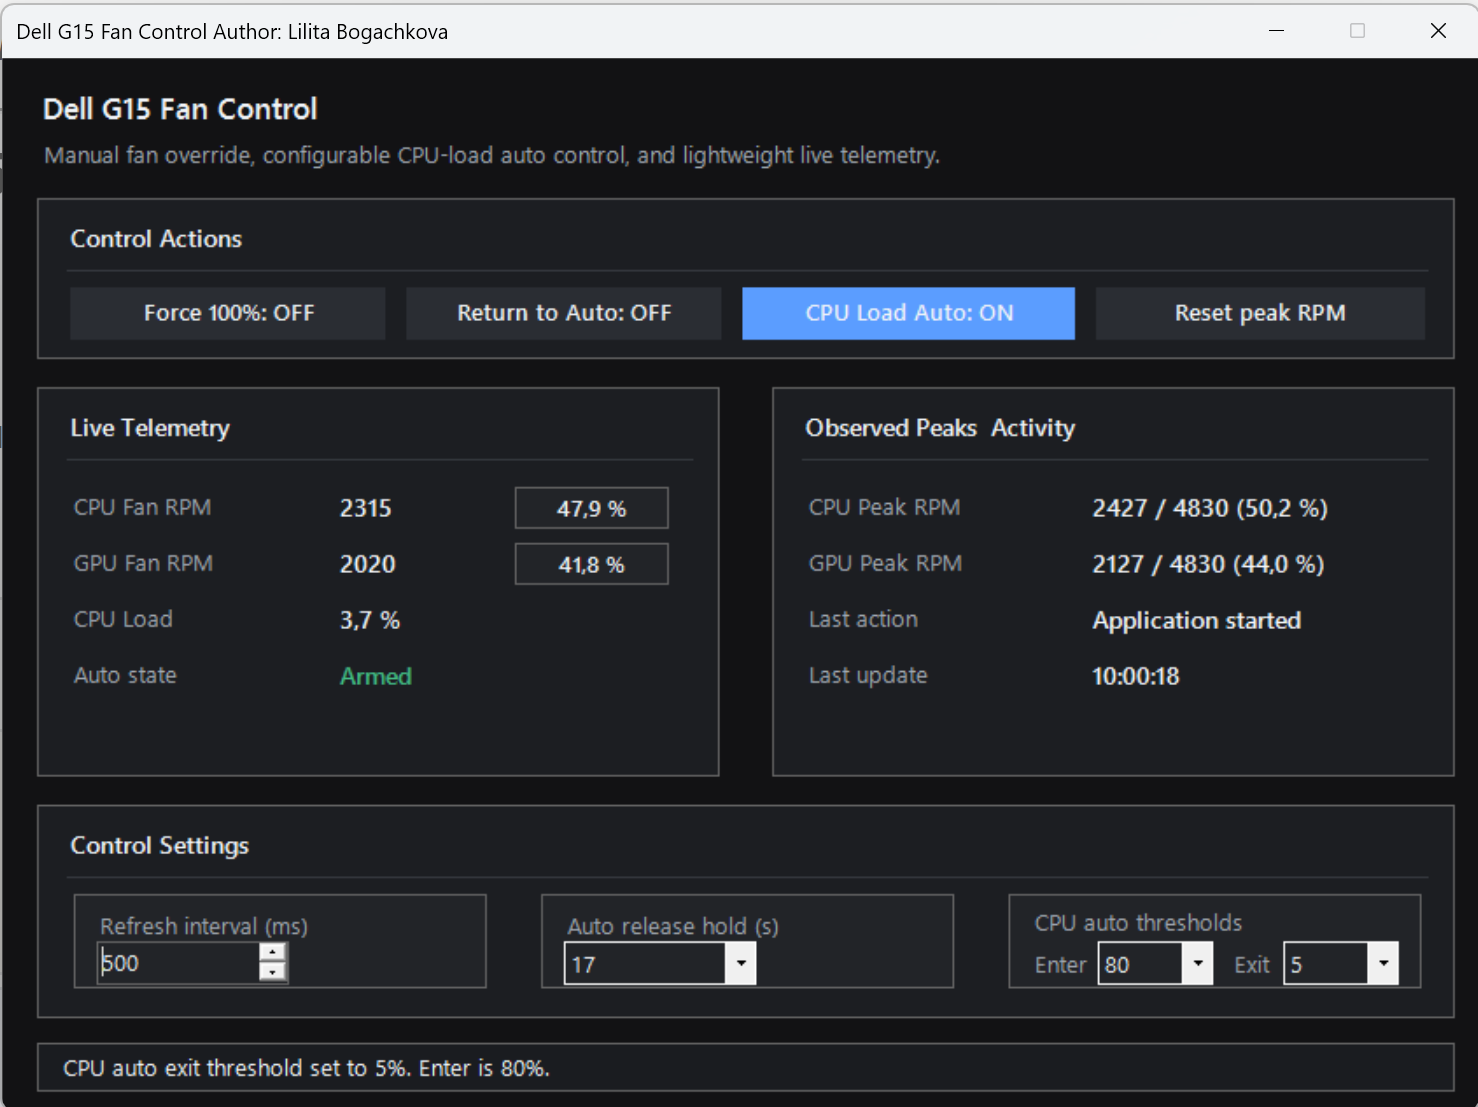The width and height of the screenshot is (1478, 1107).
Task: Click the CPU Fan RPM value 2315
Action: click(x=366, y=508)
